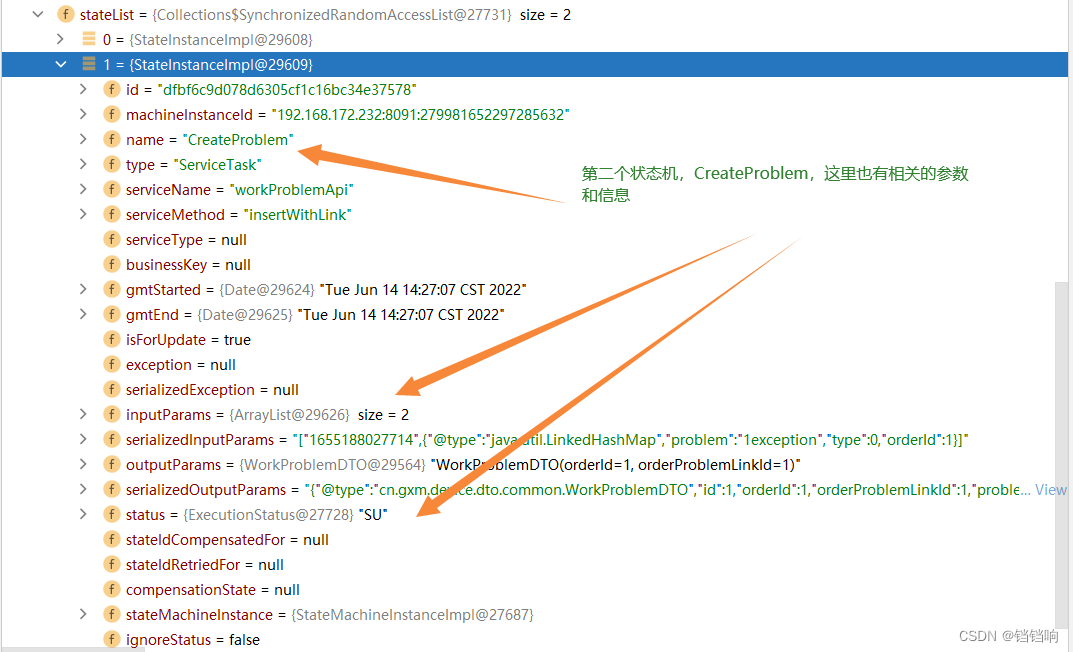
Task: Click field icon beside compensationState
Action: coord(112,589)
